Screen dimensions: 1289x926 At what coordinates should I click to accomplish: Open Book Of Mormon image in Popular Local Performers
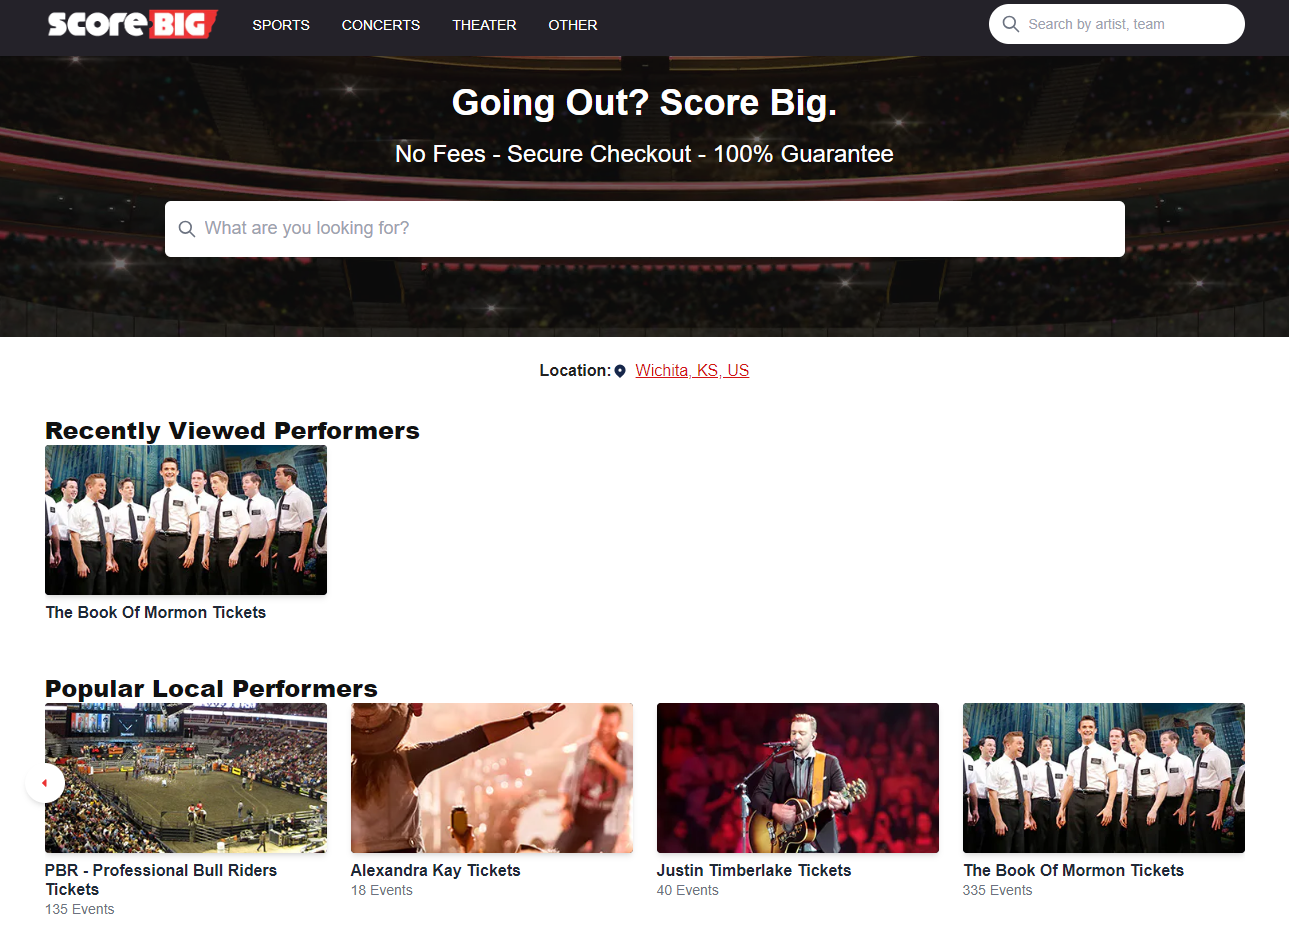tap(1104, 778)
